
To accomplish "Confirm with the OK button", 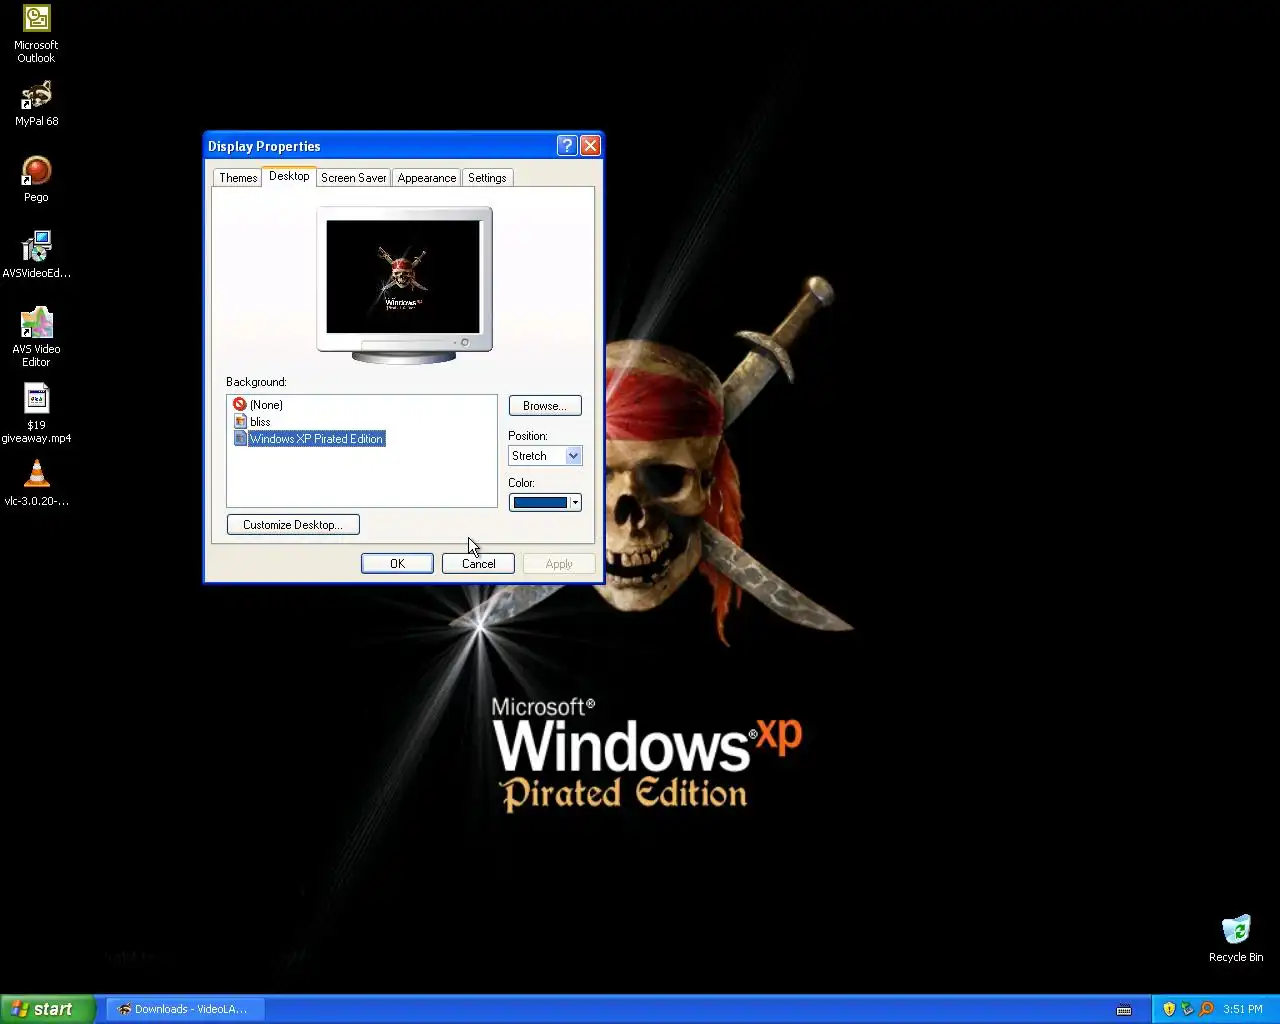I will click(x=397, y=564).
